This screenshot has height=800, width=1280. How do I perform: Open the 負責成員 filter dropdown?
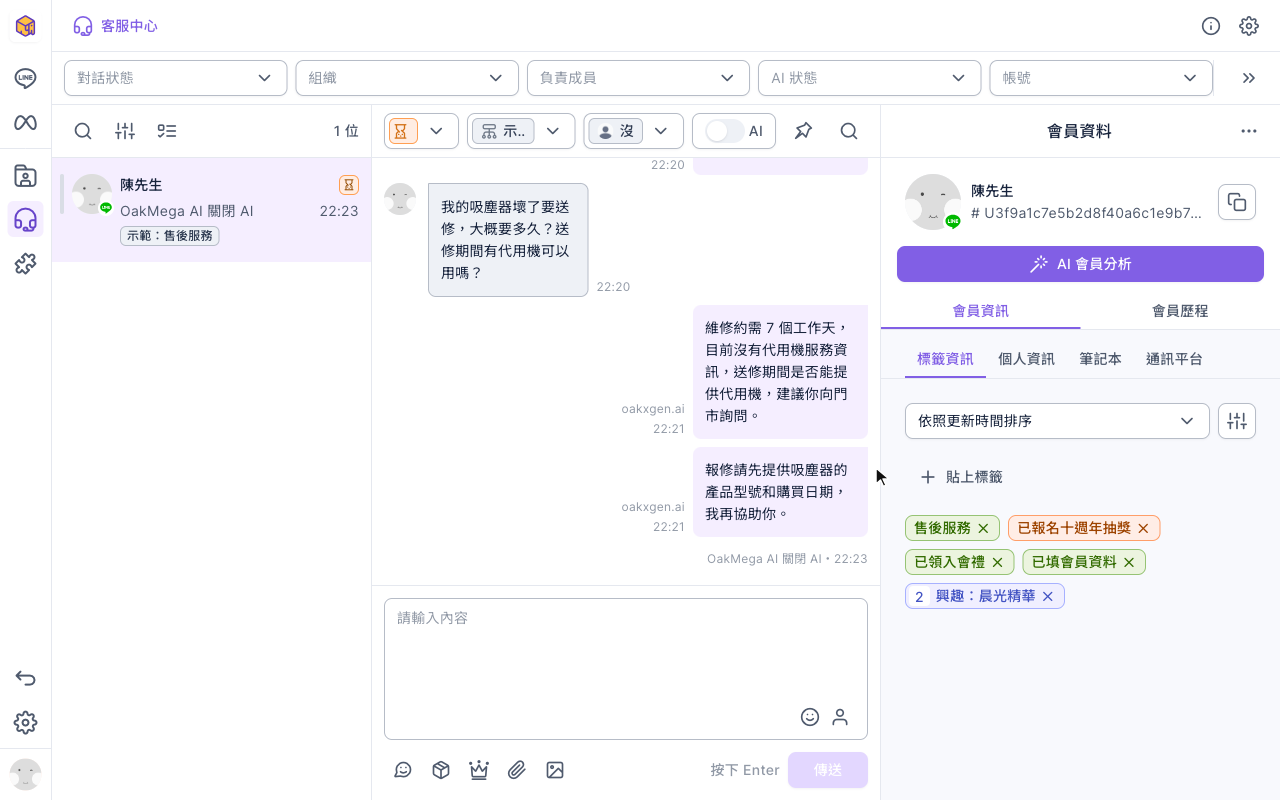[638, 78]
